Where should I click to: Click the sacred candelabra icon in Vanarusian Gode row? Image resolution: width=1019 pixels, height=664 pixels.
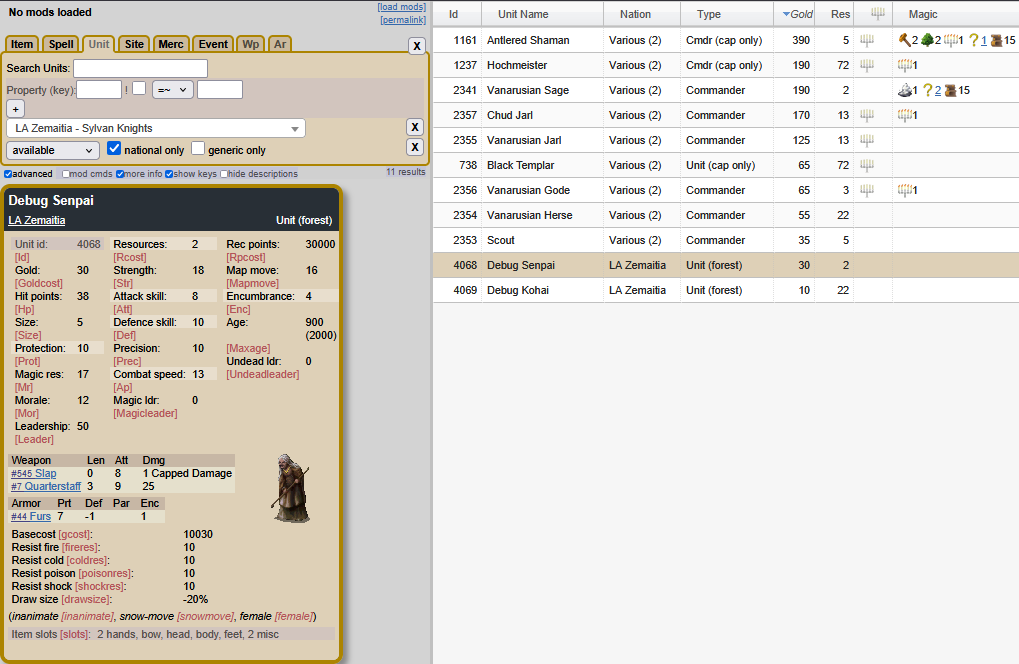tap(867, 190)
